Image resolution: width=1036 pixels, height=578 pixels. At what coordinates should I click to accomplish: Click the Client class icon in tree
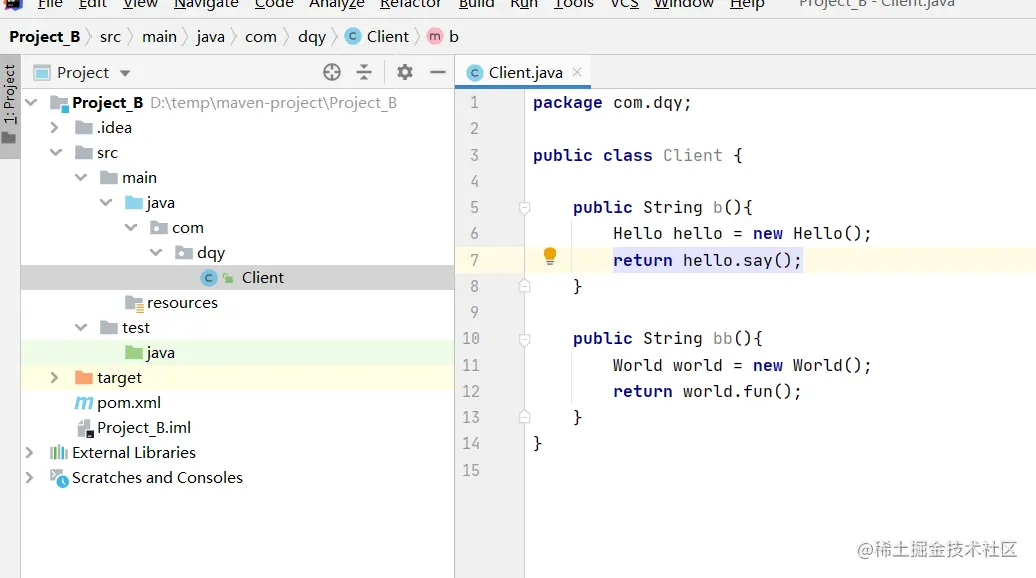[x=208, y=278]
